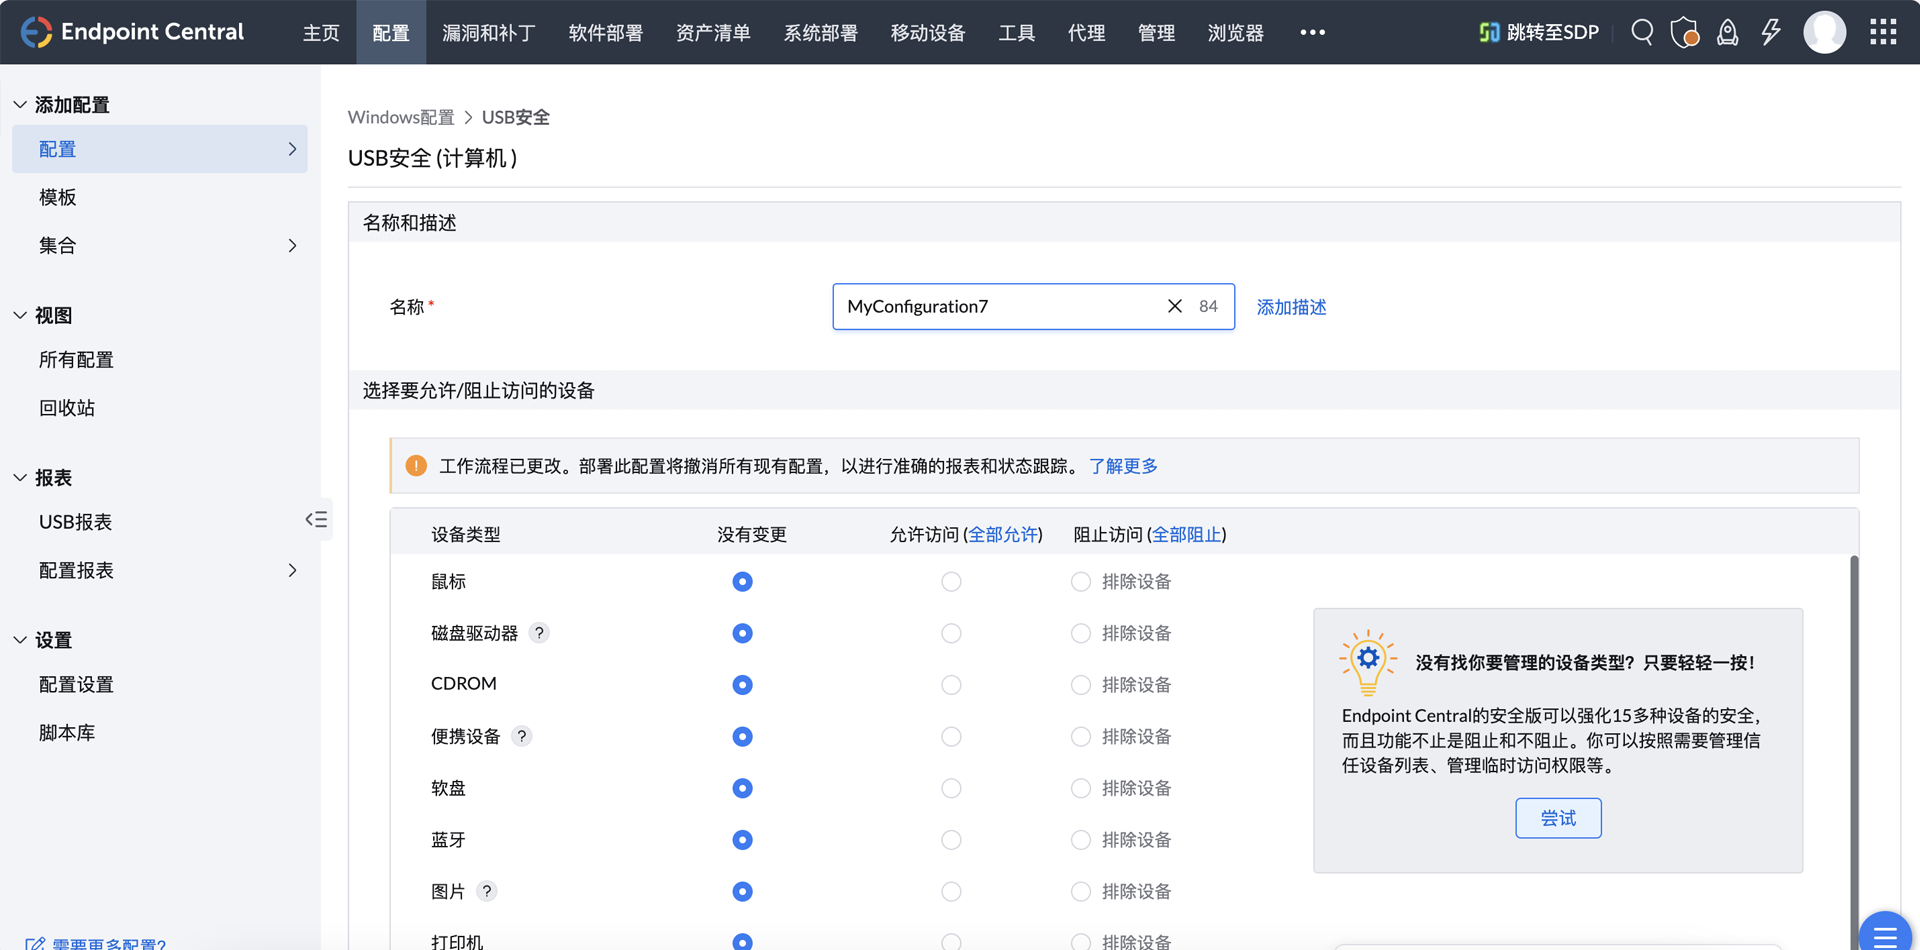Viewport: 1920px width, 950px height.
Task: Open the apps grid launcher icon
Action: click(x=1883, y=32)
